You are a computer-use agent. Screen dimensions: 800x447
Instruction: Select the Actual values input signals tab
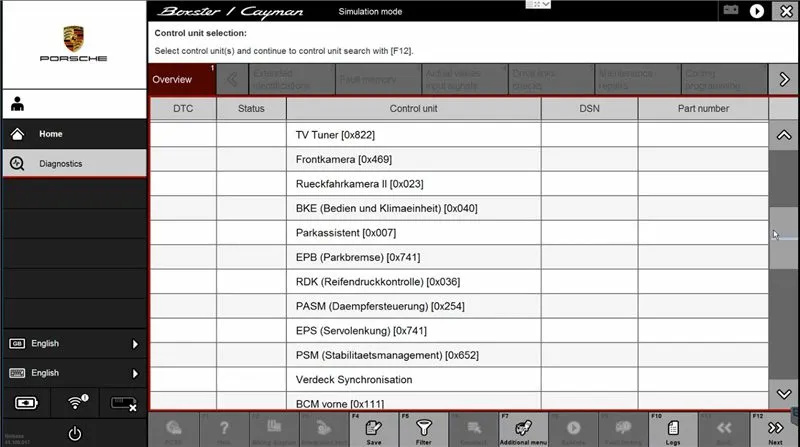[465, 79]
